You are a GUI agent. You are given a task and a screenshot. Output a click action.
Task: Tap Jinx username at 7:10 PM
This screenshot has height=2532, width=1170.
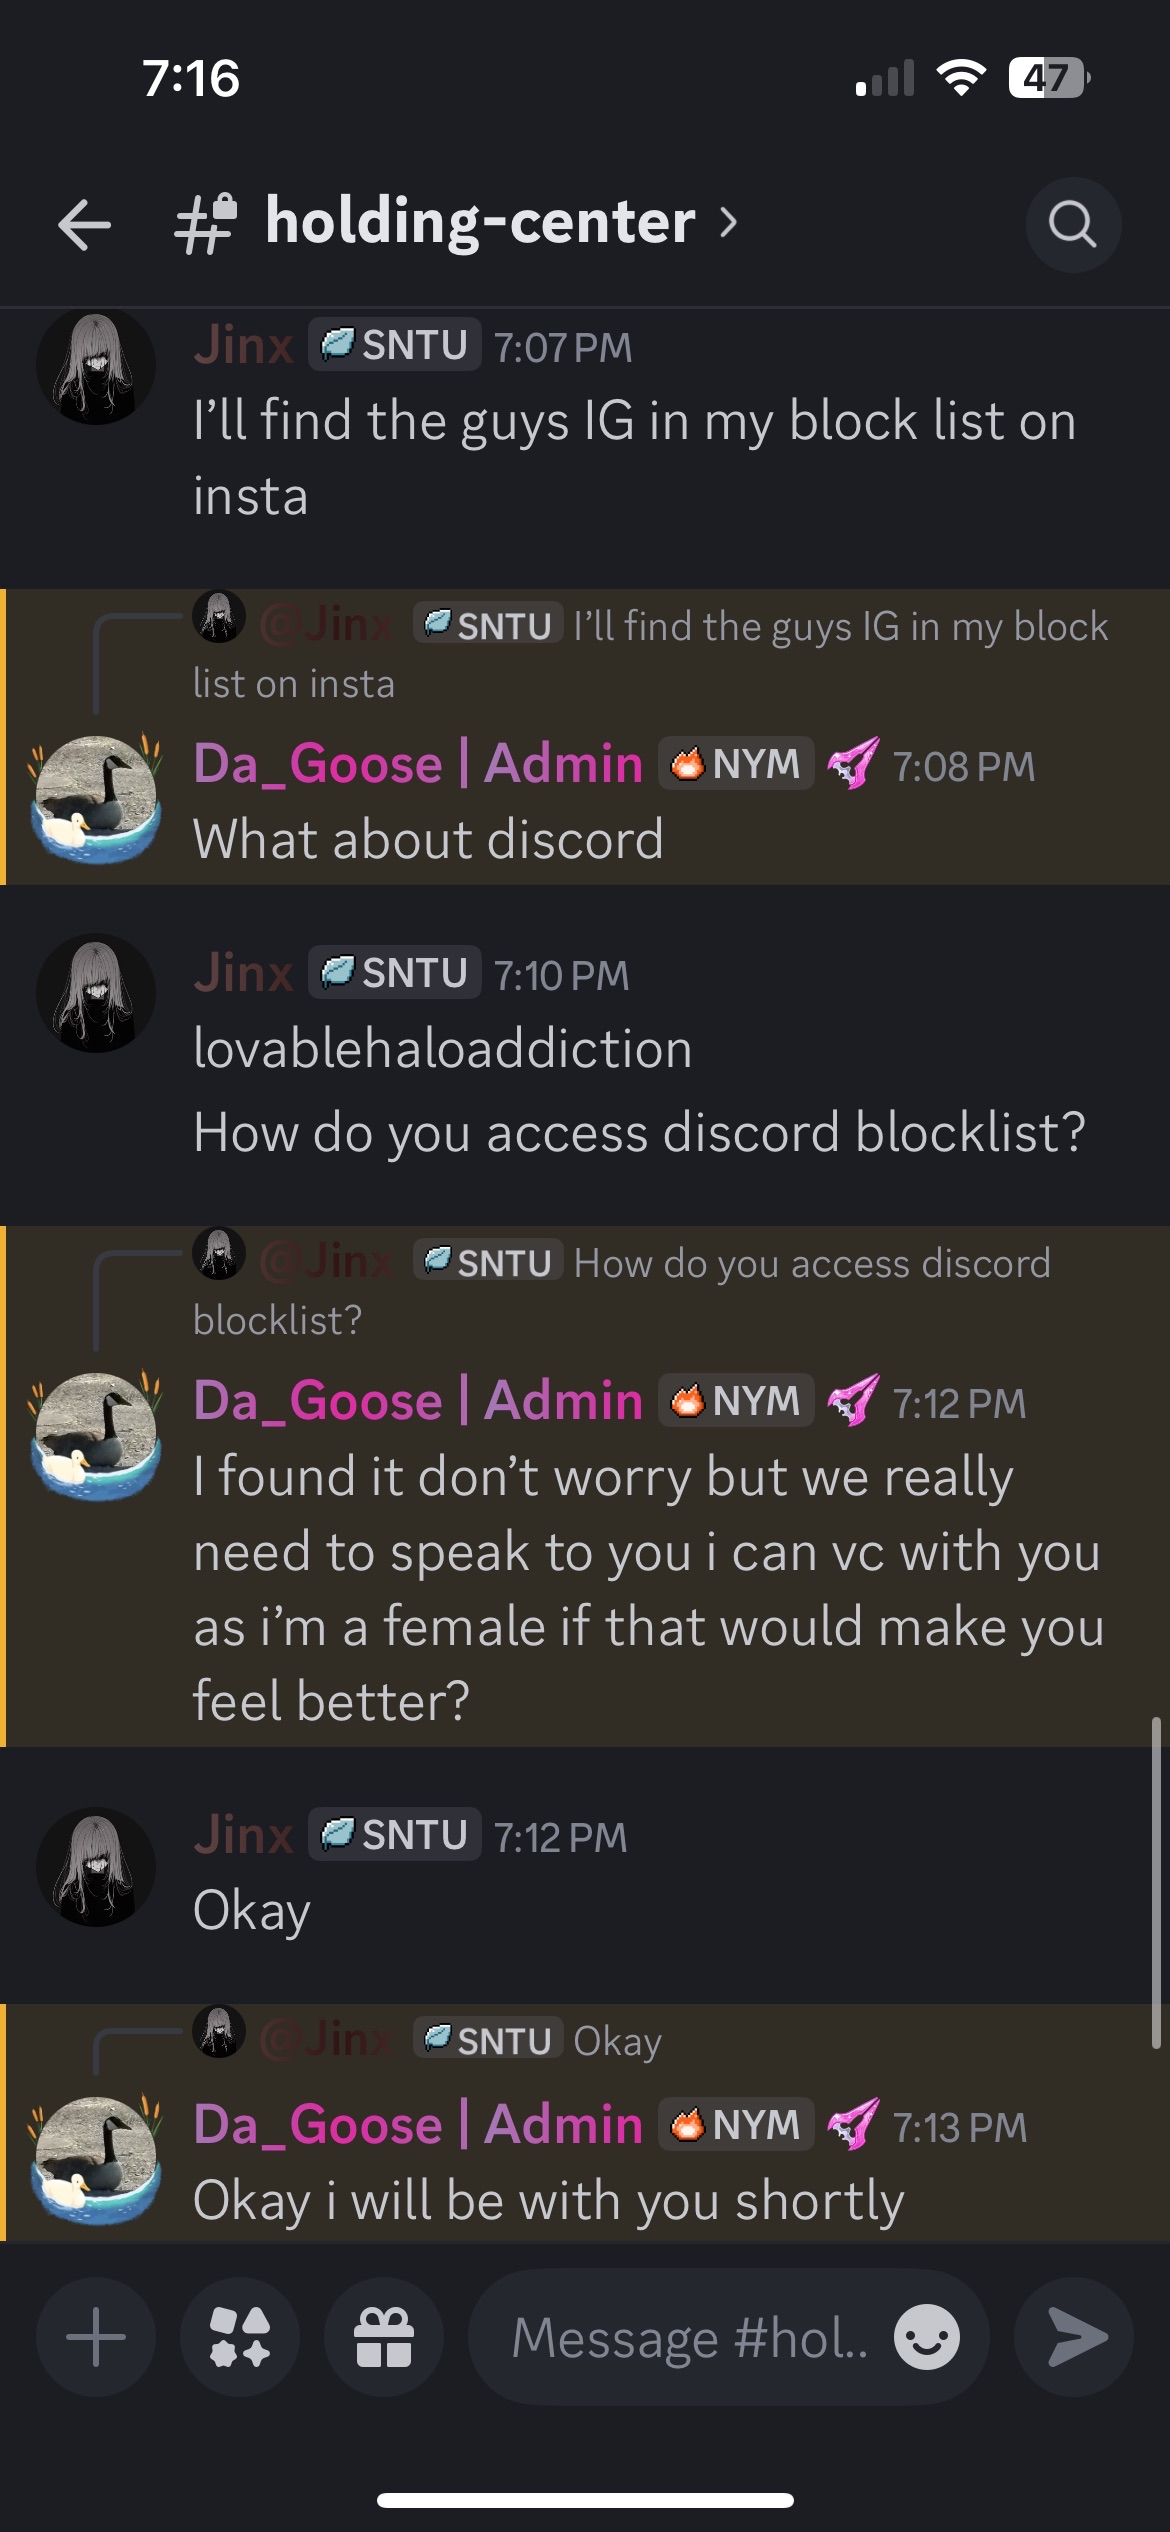(x=243, y=973)
